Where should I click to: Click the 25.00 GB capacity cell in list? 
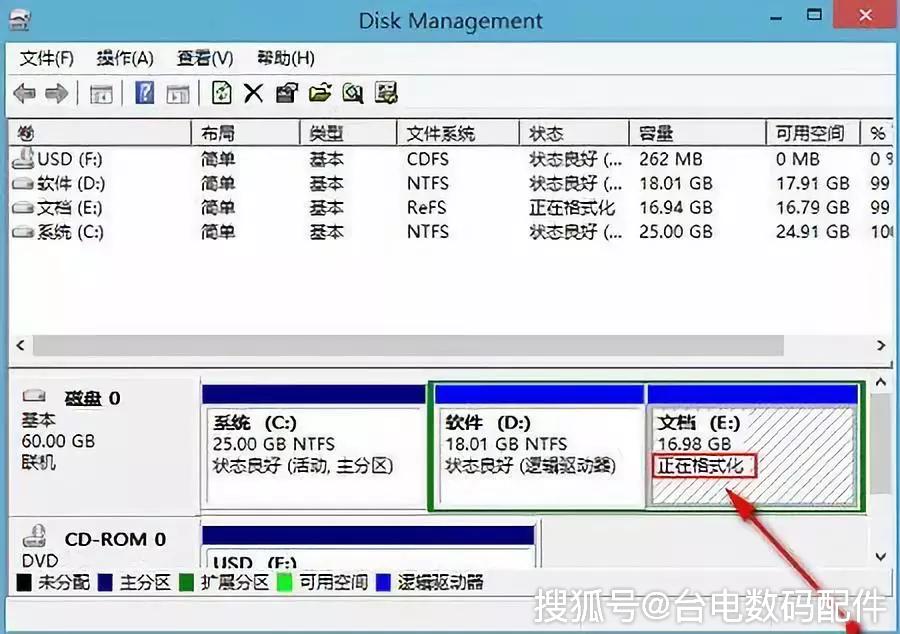coord(676,231)
